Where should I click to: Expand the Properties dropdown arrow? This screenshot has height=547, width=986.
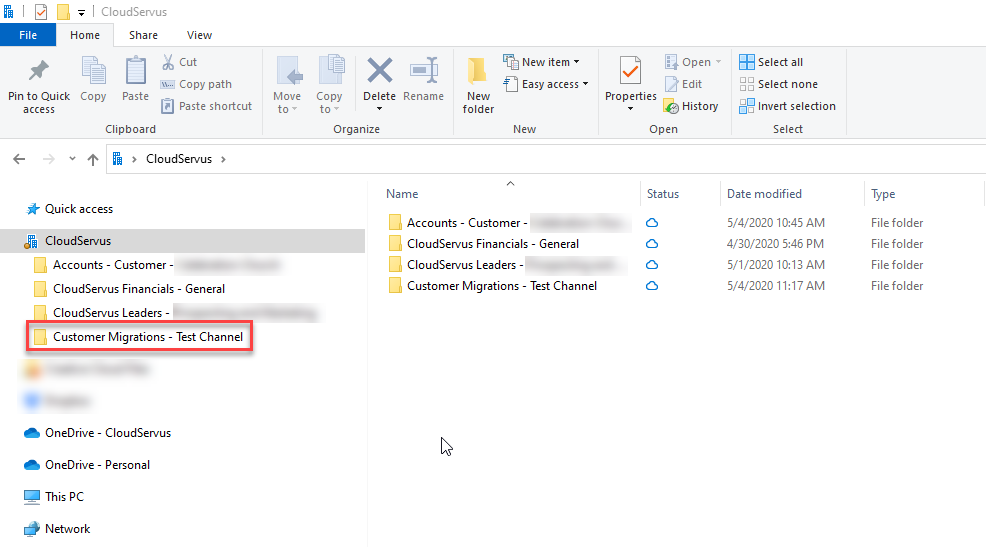pyautogui.click(x=630, y=109)
